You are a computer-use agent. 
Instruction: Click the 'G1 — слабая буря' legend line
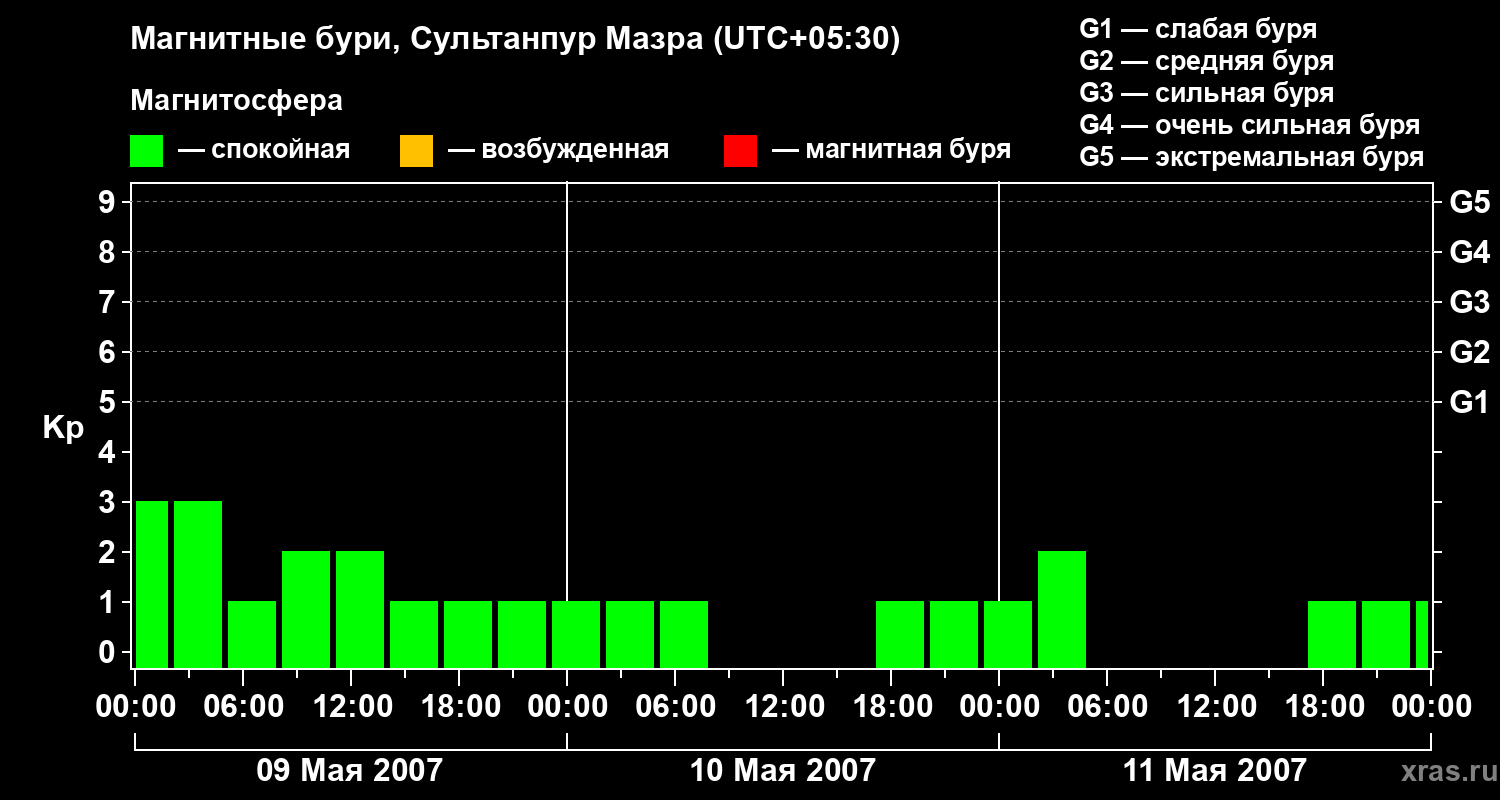pyautogui.click(x=1198, y=29)
